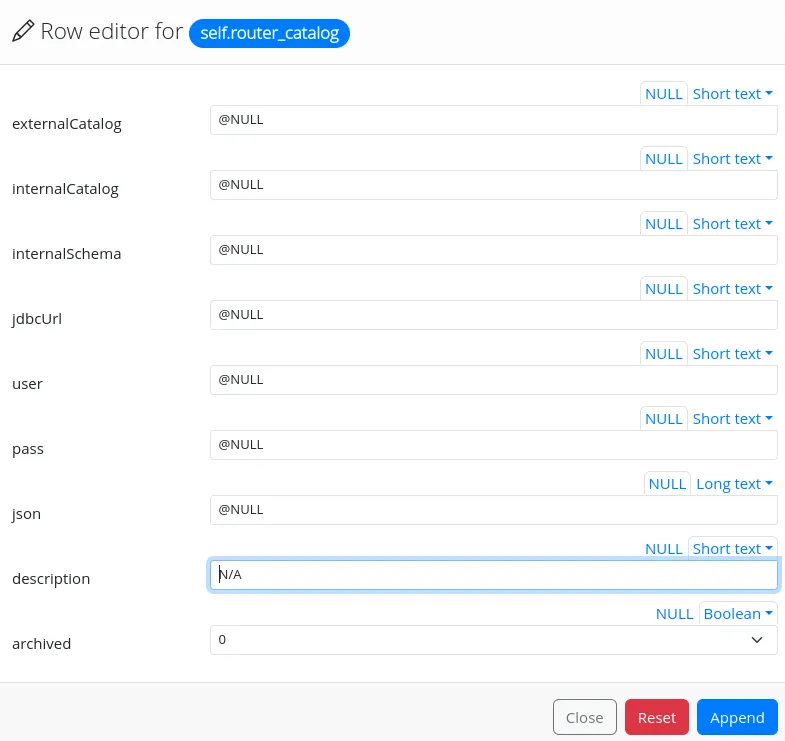Focus the description input field

[493, 575]
